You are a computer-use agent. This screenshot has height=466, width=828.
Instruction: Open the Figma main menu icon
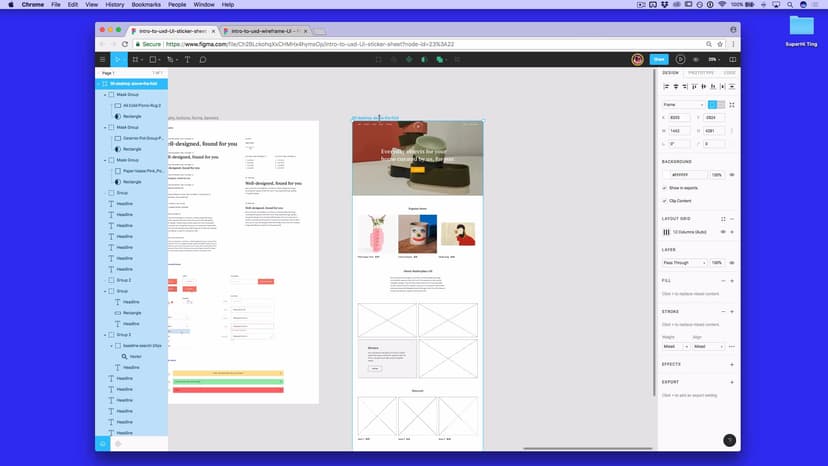tap(103, 59)
